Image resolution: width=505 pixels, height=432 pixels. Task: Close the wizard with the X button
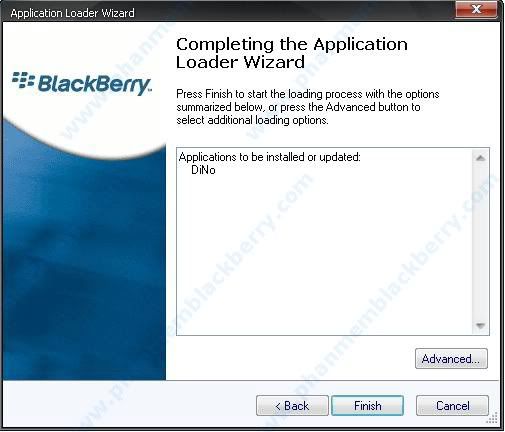[476, 9]
